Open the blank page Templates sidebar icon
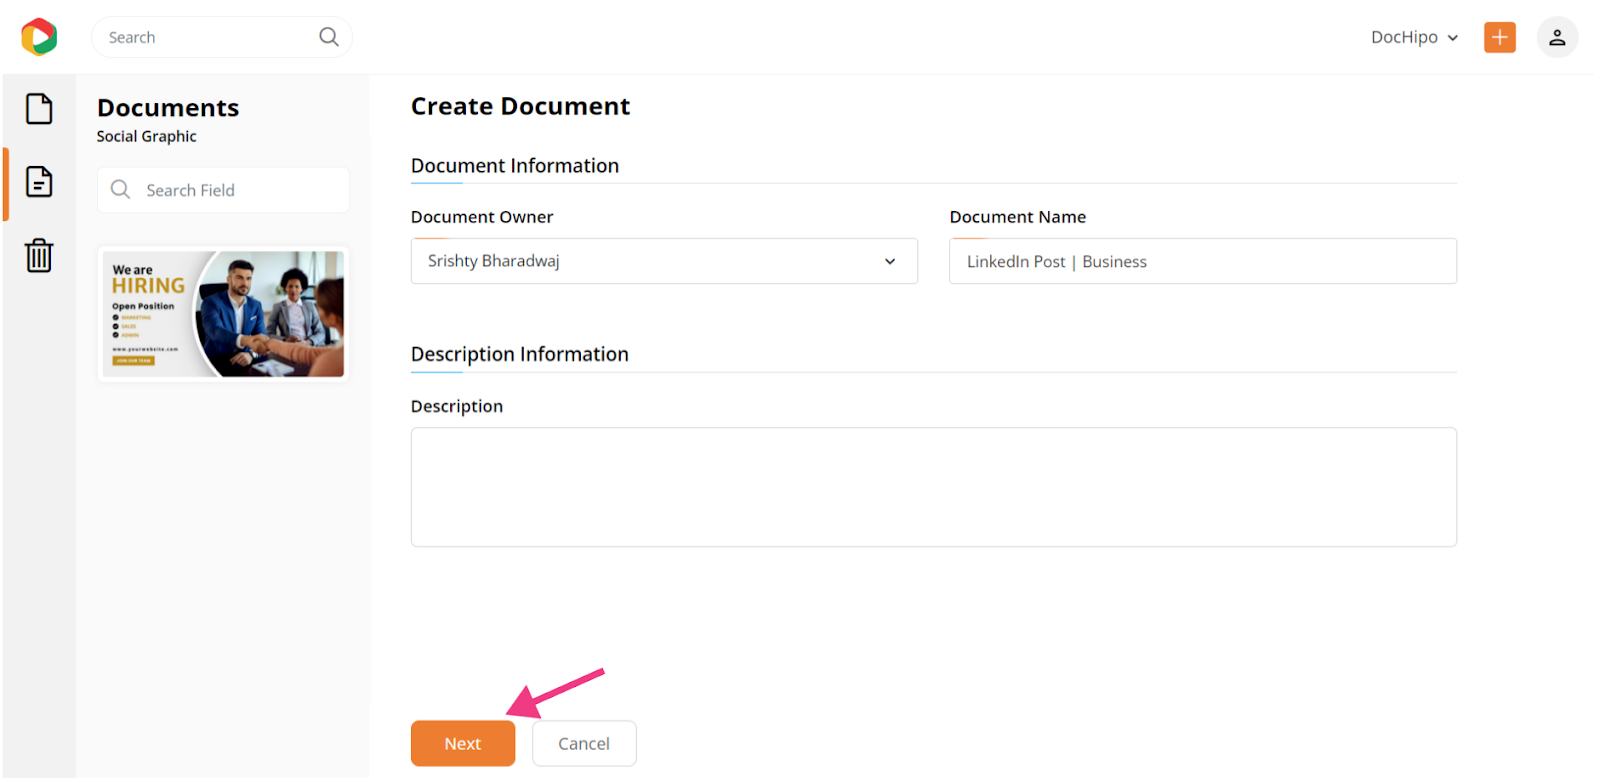Viewport: 1600px width, 778px height. (x=39, y=109)
